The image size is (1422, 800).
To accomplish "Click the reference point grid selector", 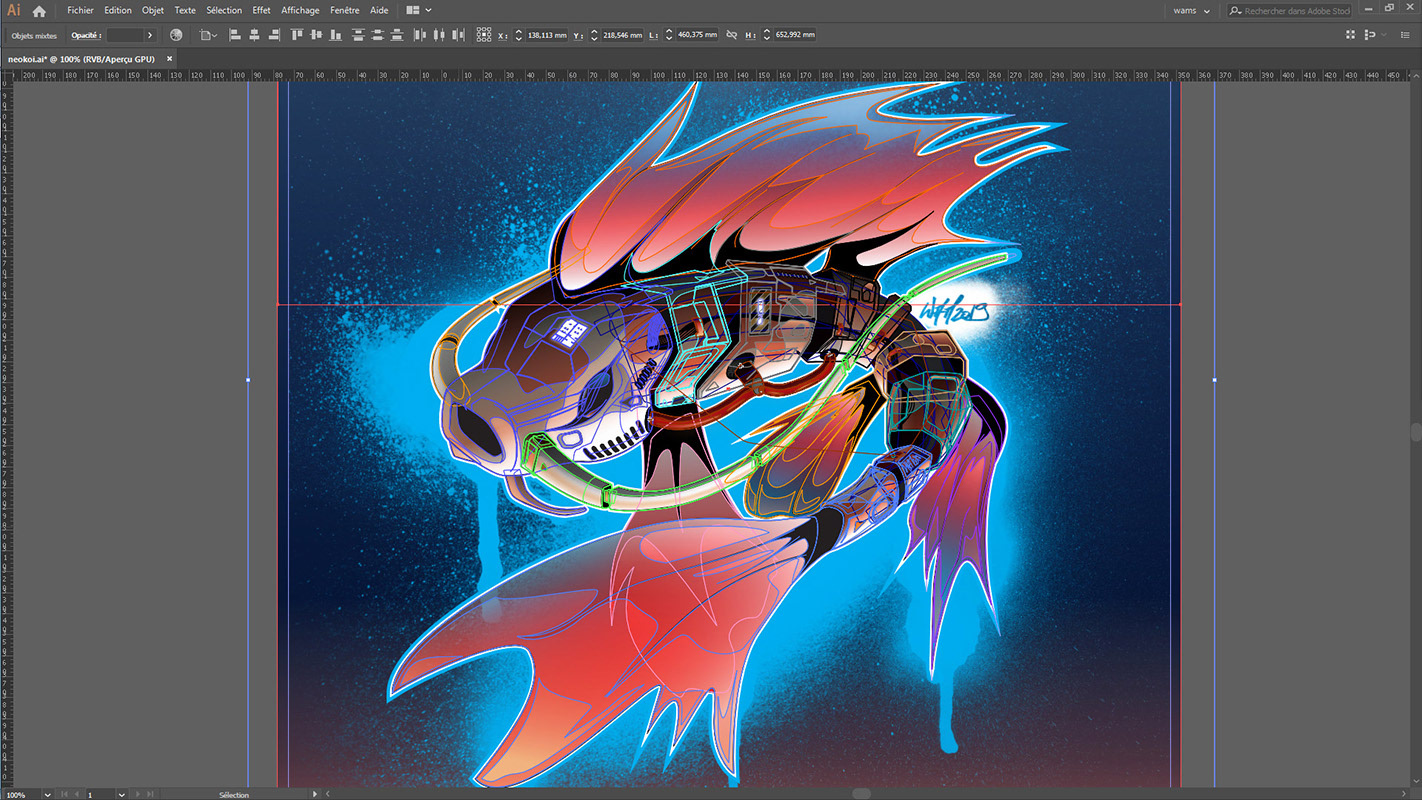I will click(x=484, y=35).
